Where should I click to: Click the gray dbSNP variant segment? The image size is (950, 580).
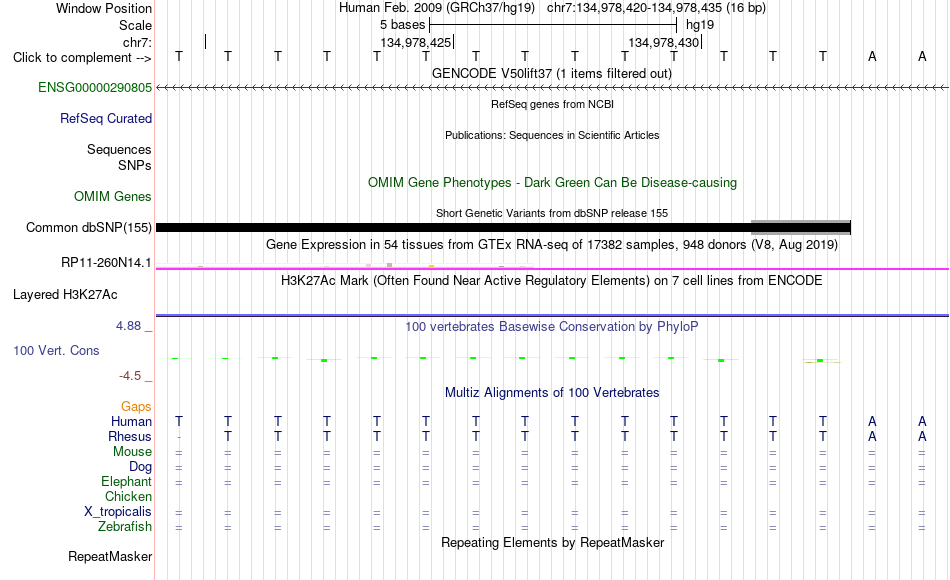click(x=801, y=228)
